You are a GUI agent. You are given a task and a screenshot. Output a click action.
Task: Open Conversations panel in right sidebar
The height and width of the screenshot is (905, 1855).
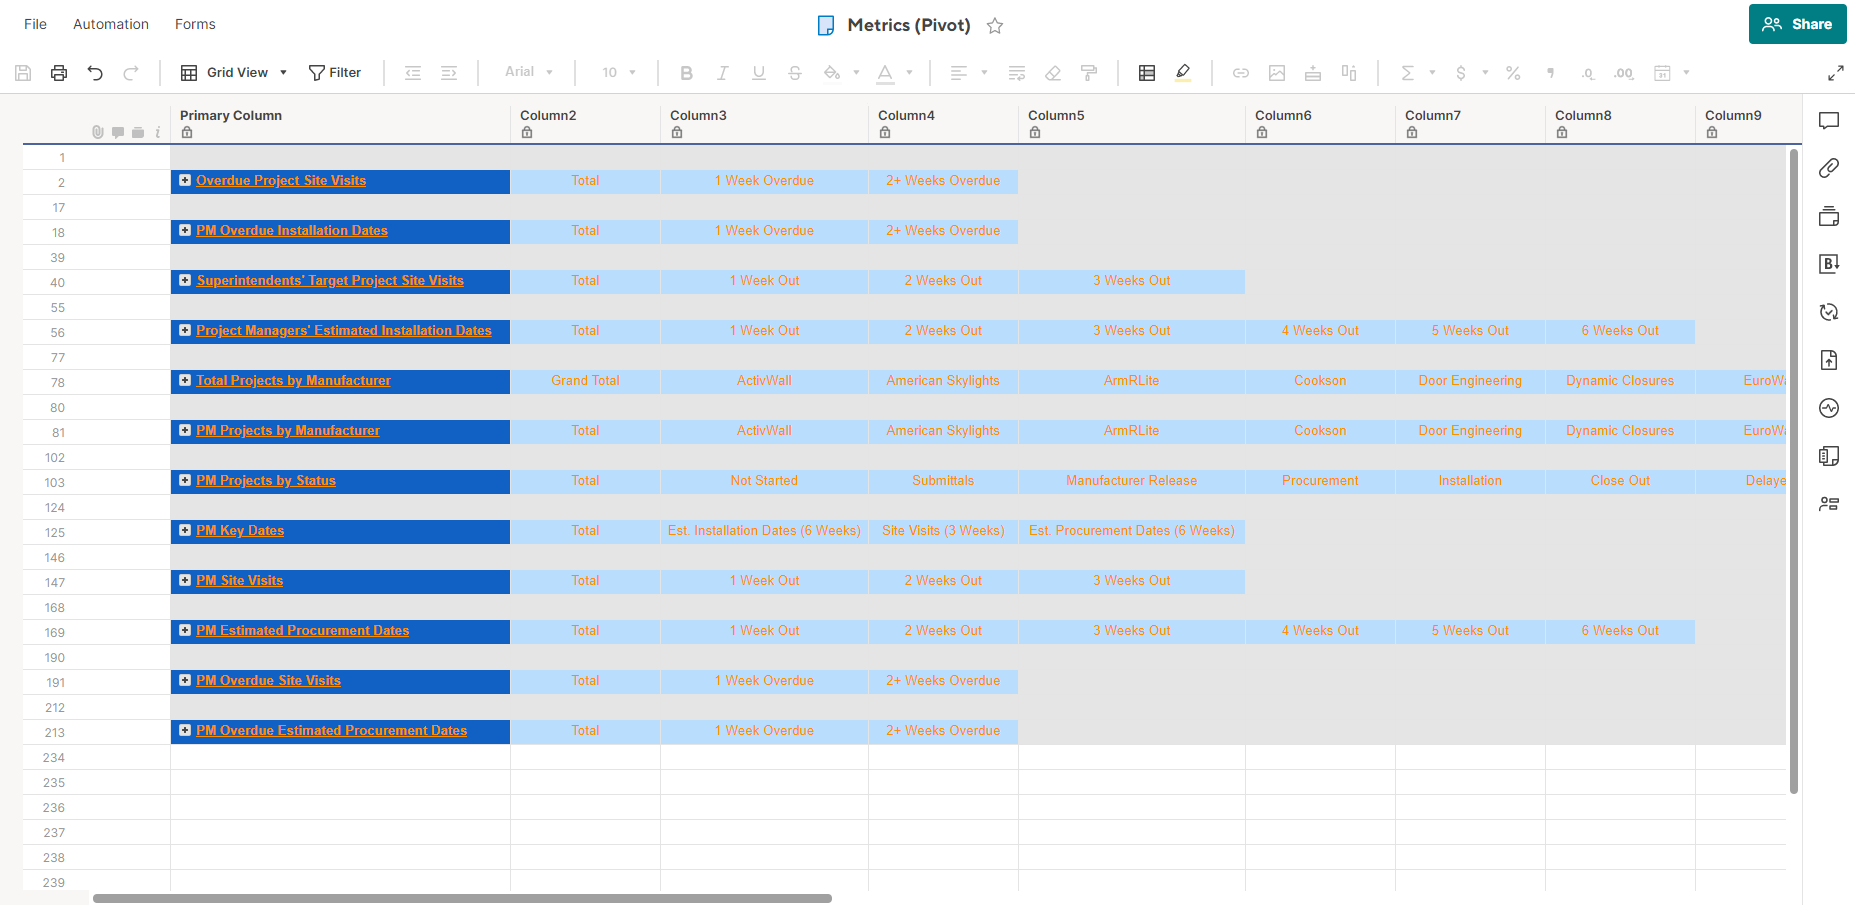pos(1829,121)
